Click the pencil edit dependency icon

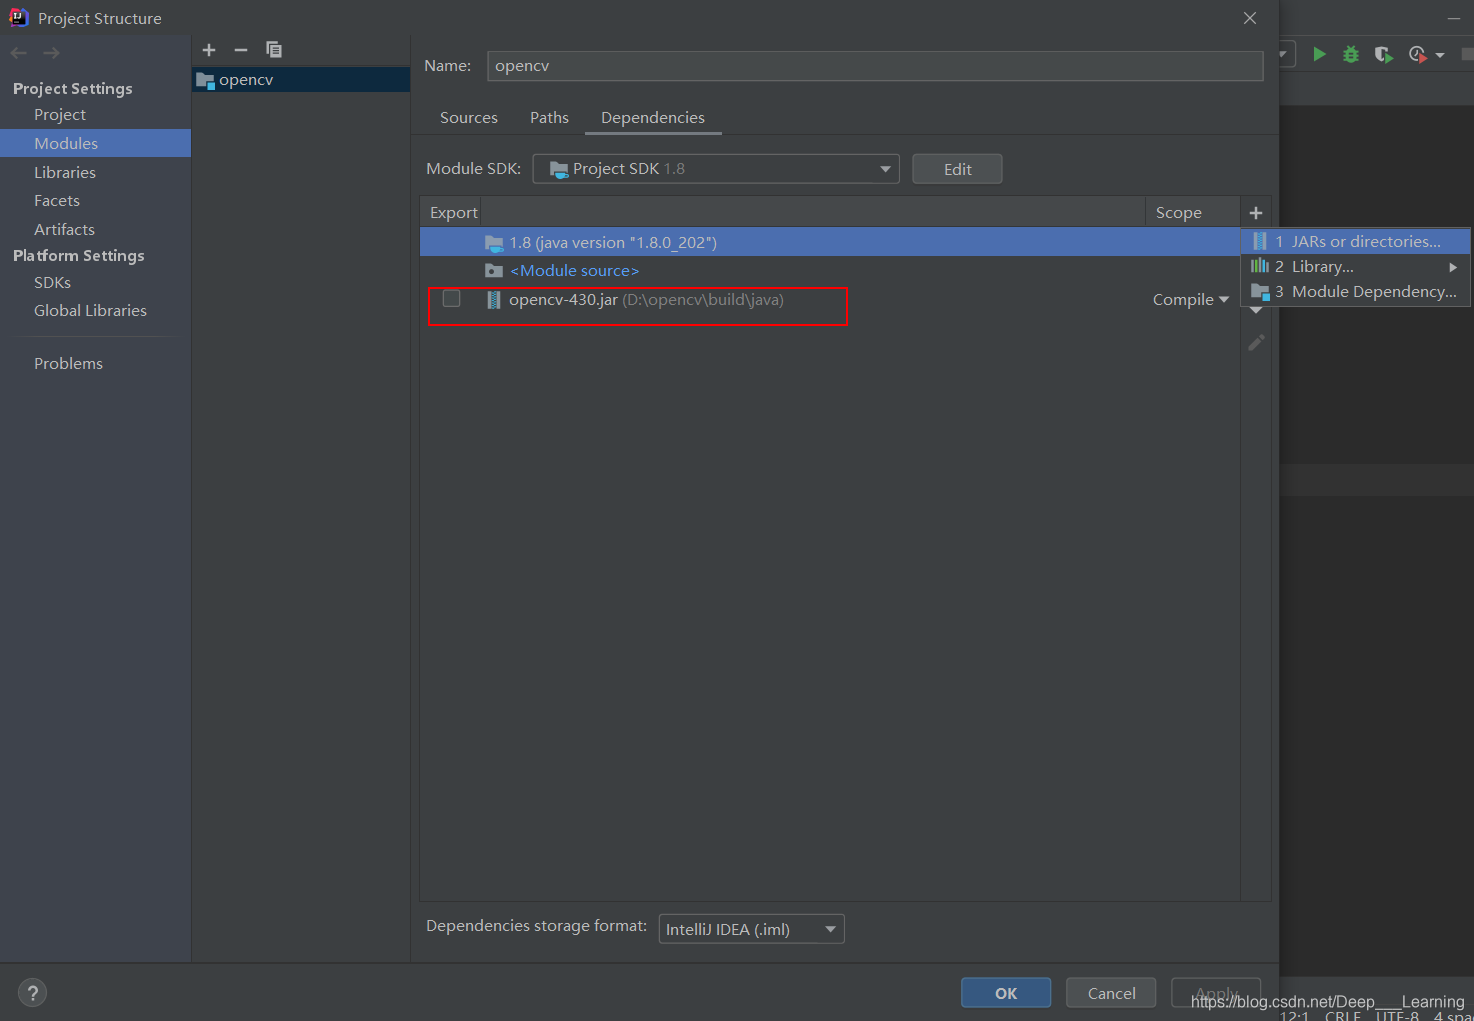tap(1256, 343)
